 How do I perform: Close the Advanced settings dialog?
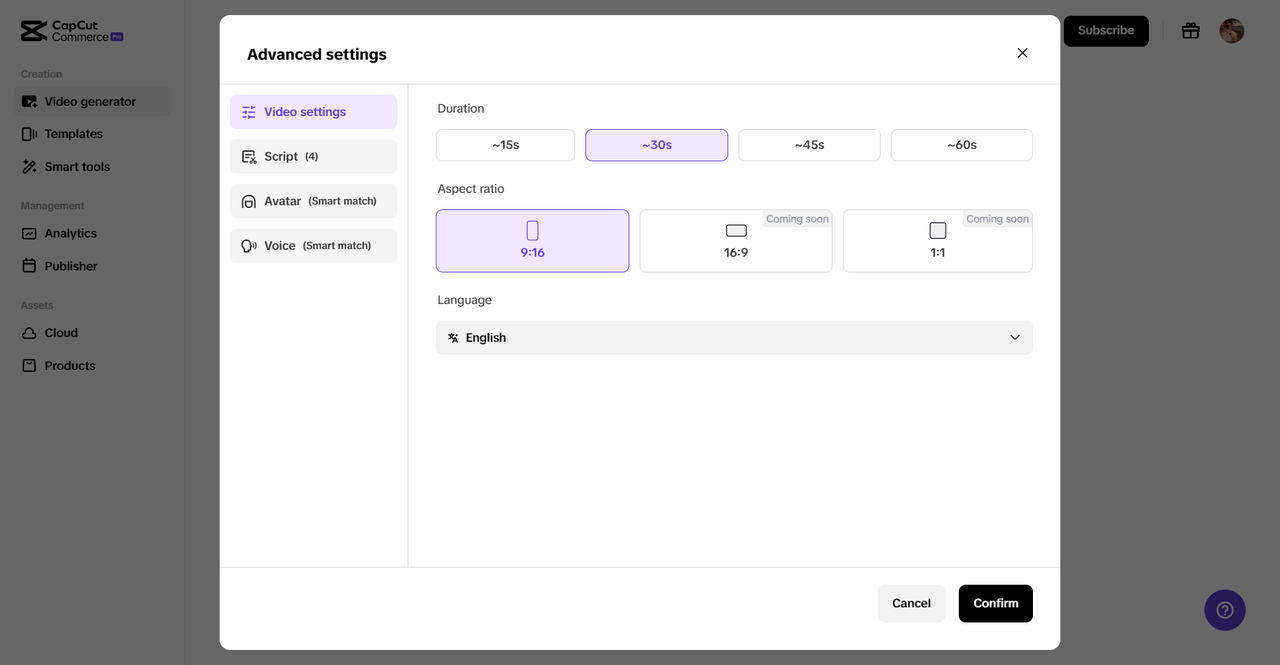(x=1022, y=53)
